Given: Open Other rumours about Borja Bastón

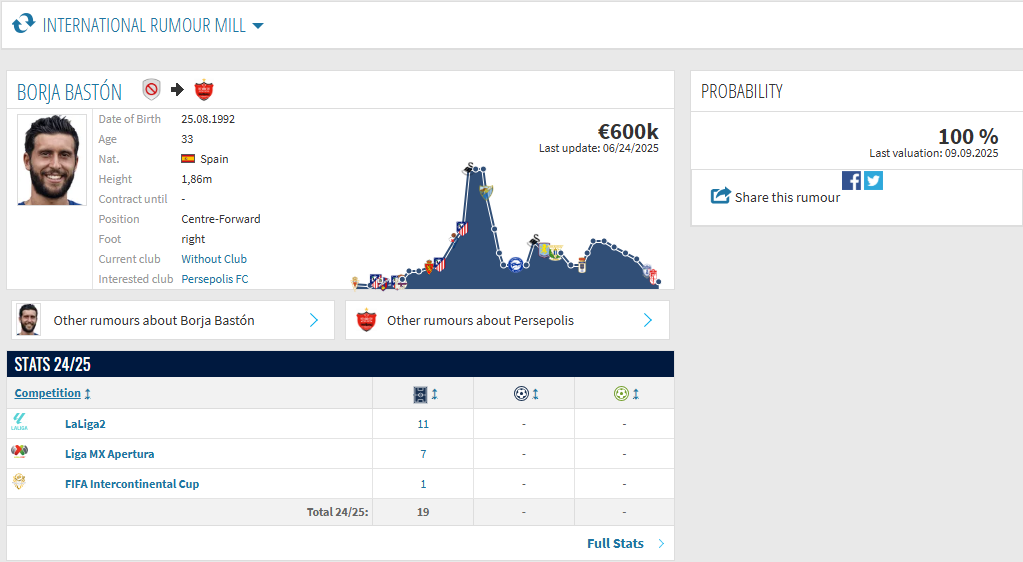Looking at the screenshot, I should coord(172,320).
